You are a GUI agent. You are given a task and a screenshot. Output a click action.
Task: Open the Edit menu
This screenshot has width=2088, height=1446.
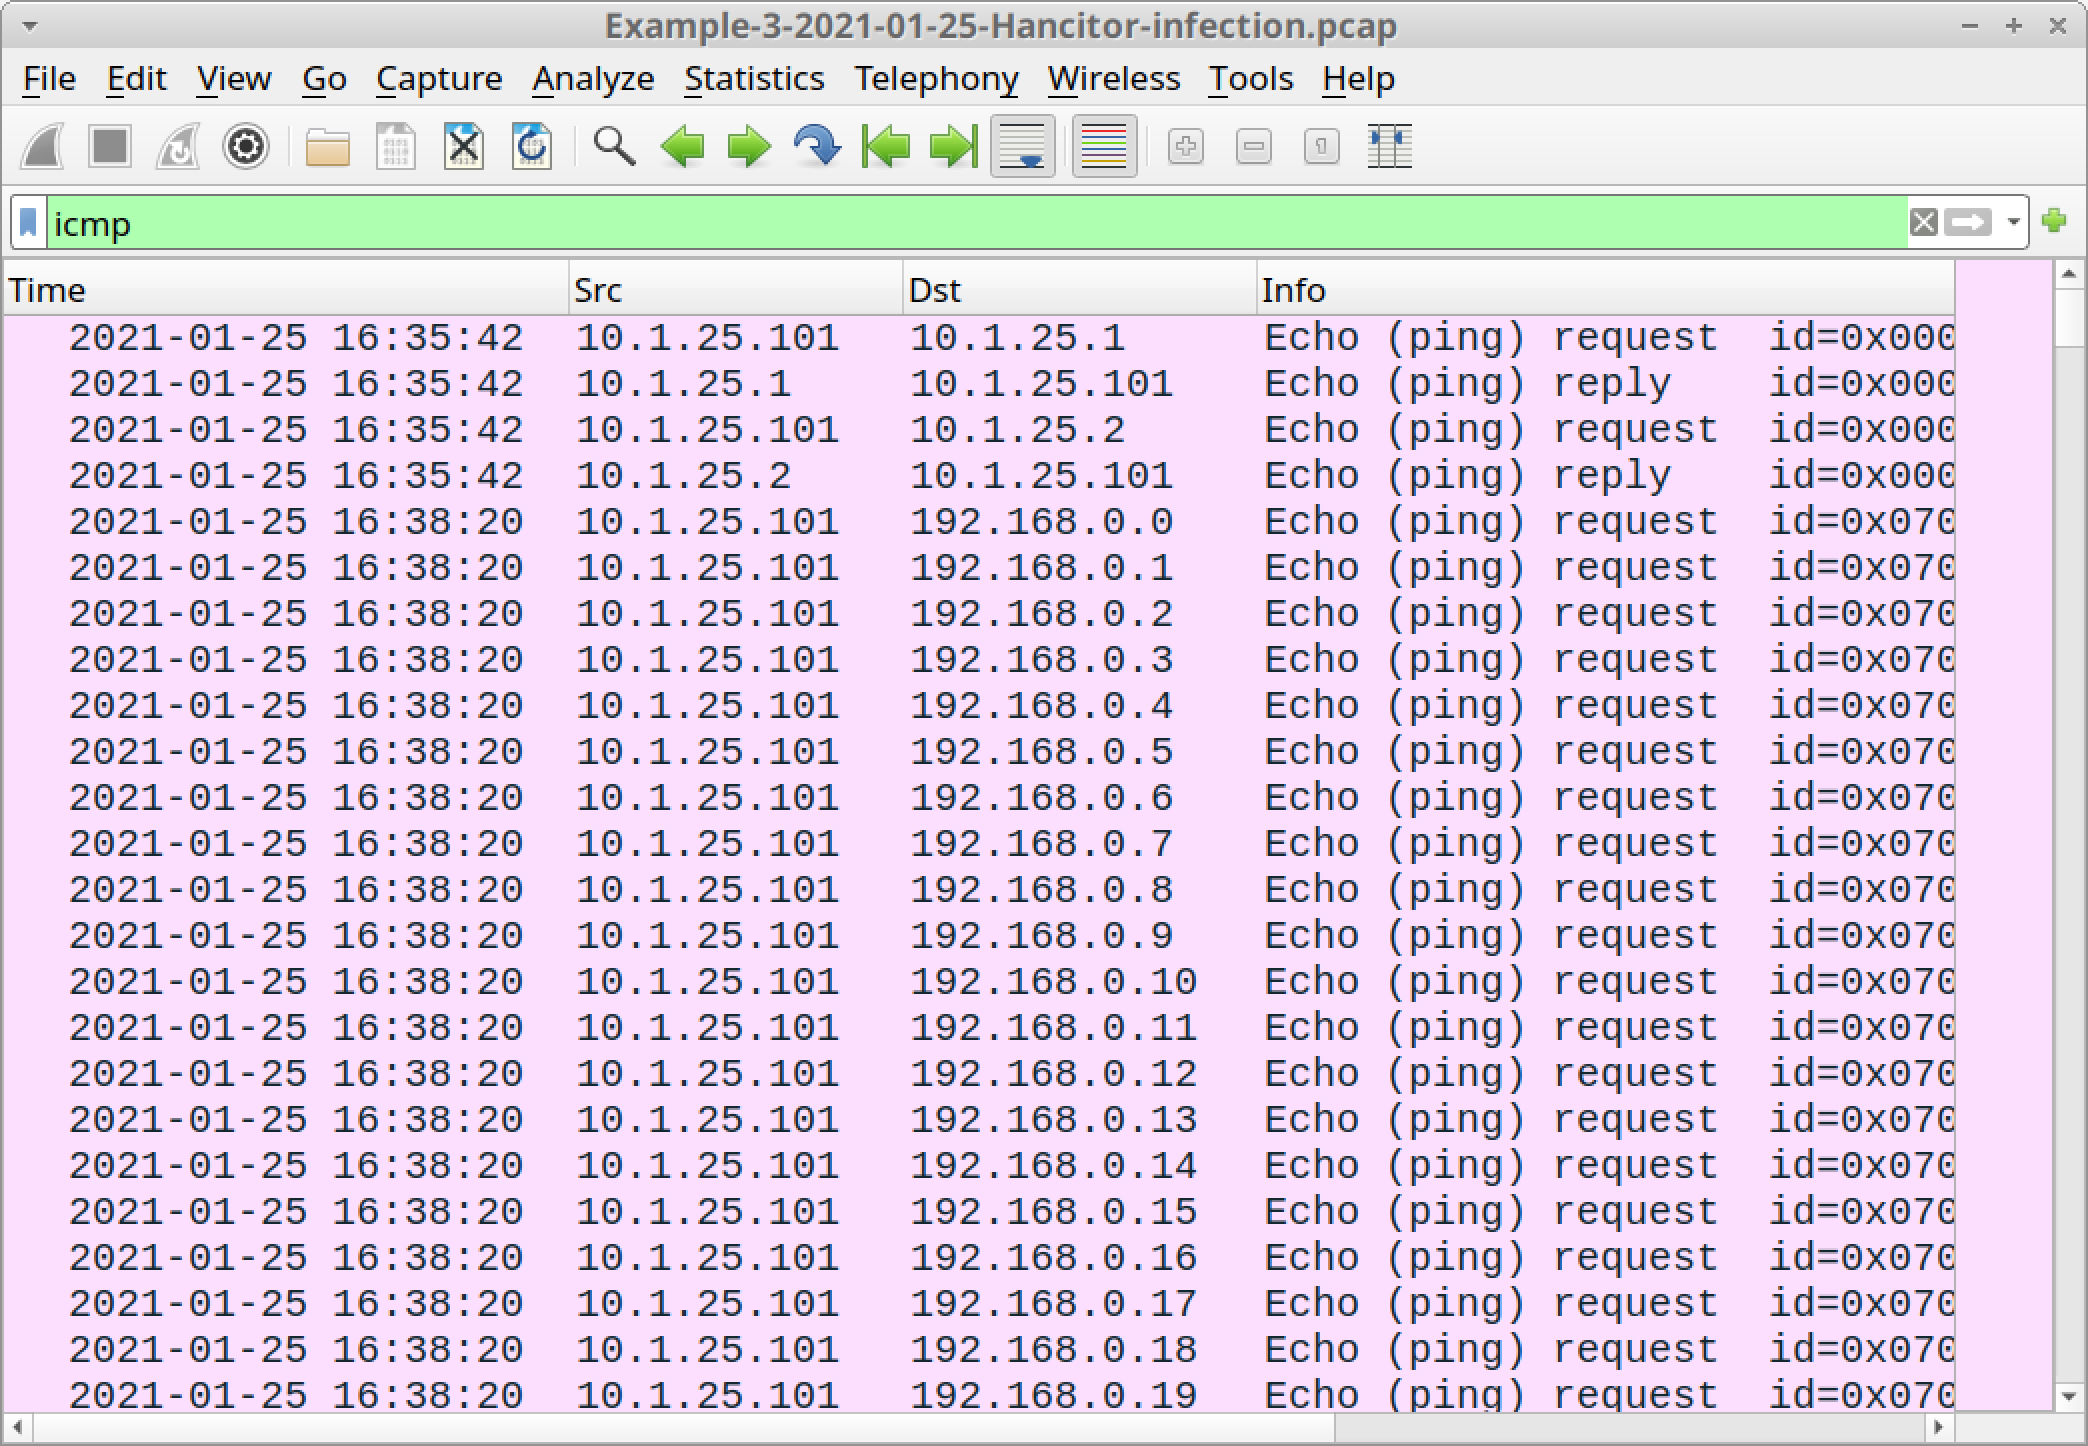click(136, 78)
